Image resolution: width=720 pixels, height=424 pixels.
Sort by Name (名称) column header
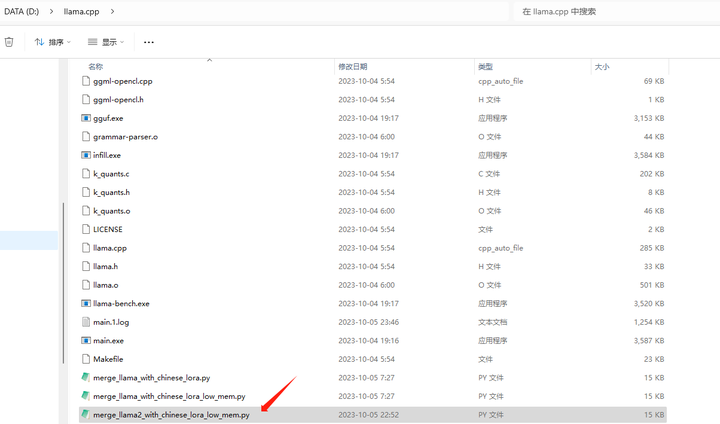(x=96, y=67)
